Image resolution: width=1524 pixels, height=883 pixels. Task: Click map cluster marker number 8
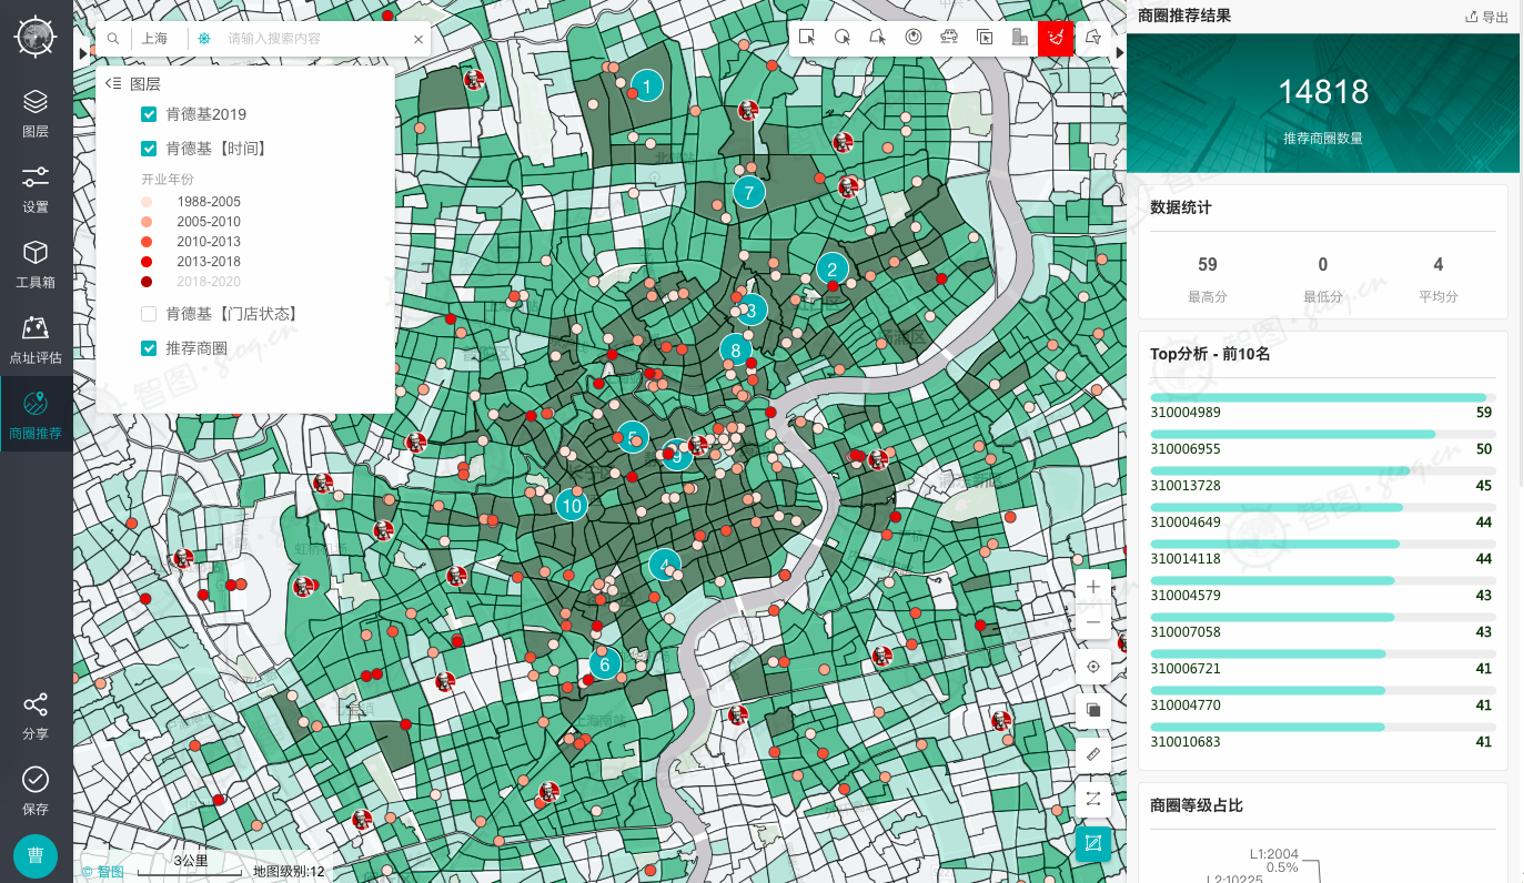(736, 350)
